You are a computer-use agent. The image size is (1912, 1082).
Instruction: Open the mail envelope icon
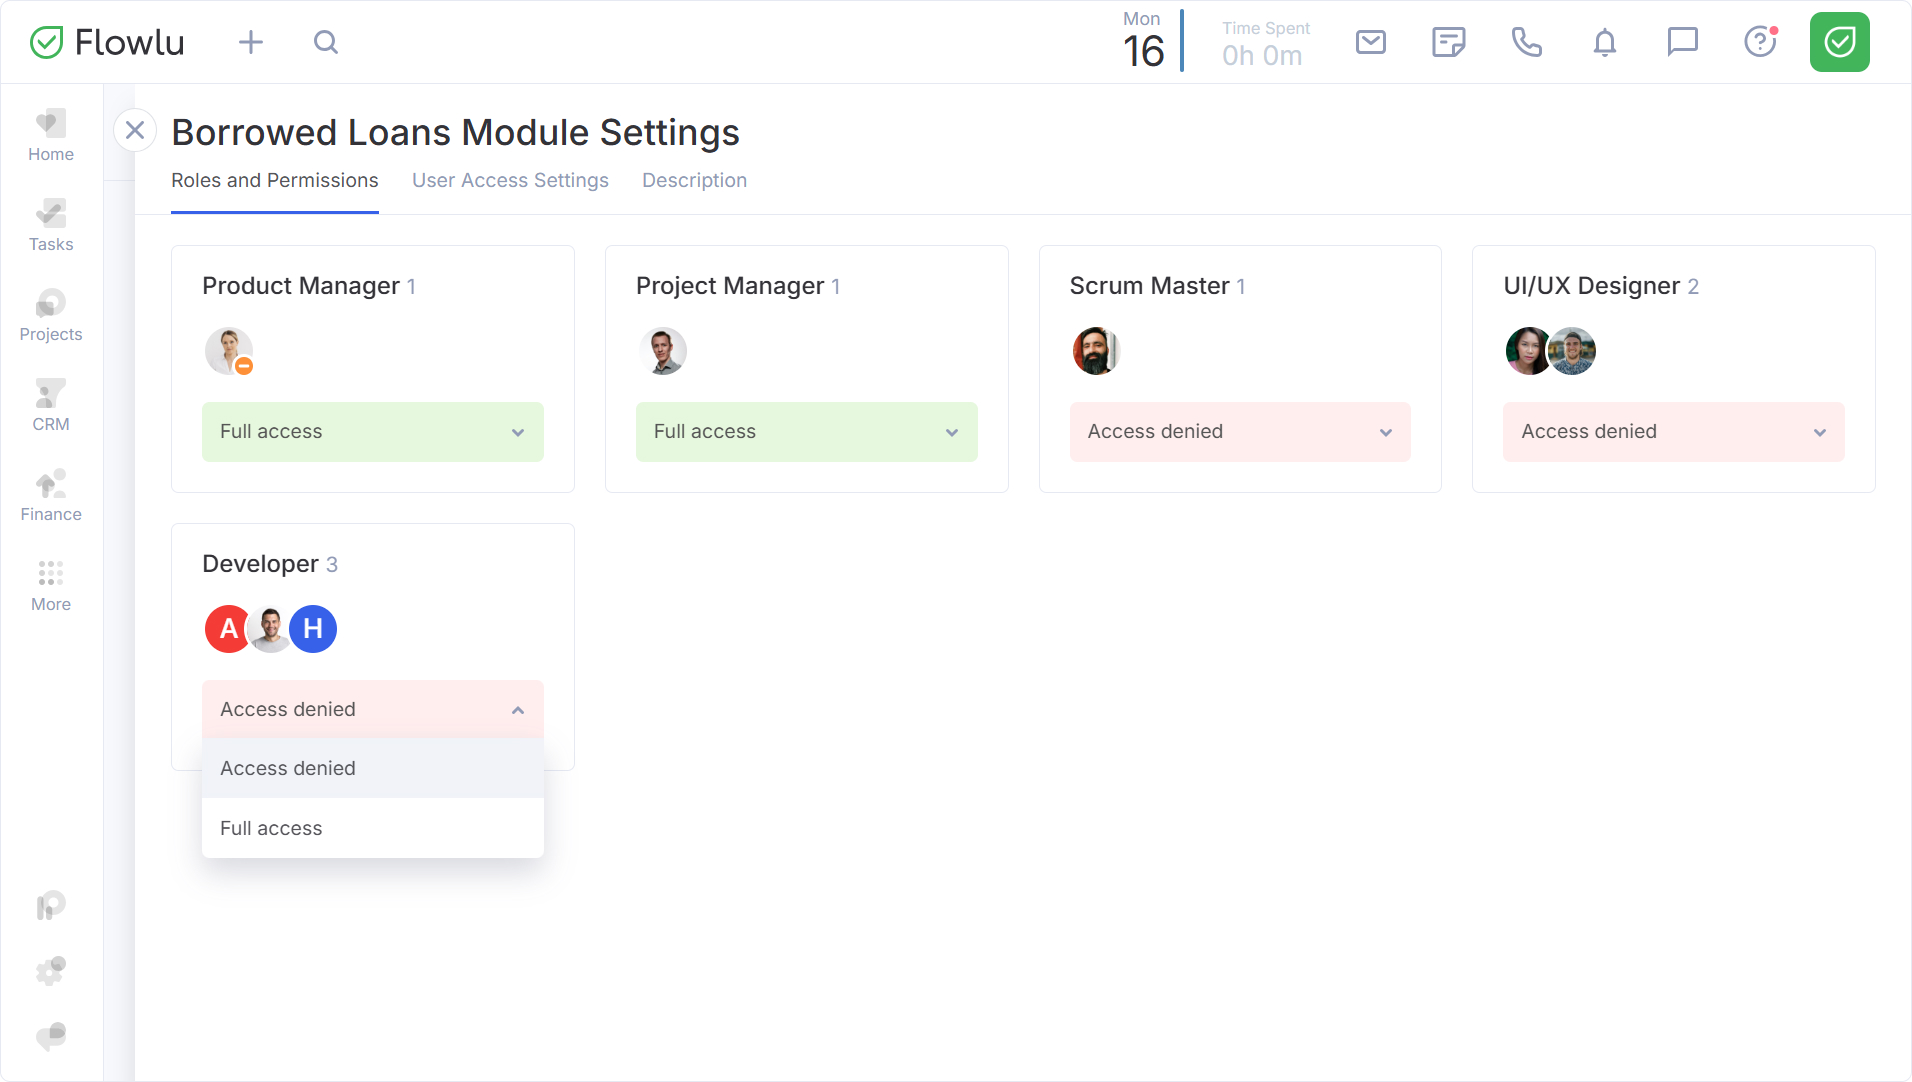click(1370, 42)
